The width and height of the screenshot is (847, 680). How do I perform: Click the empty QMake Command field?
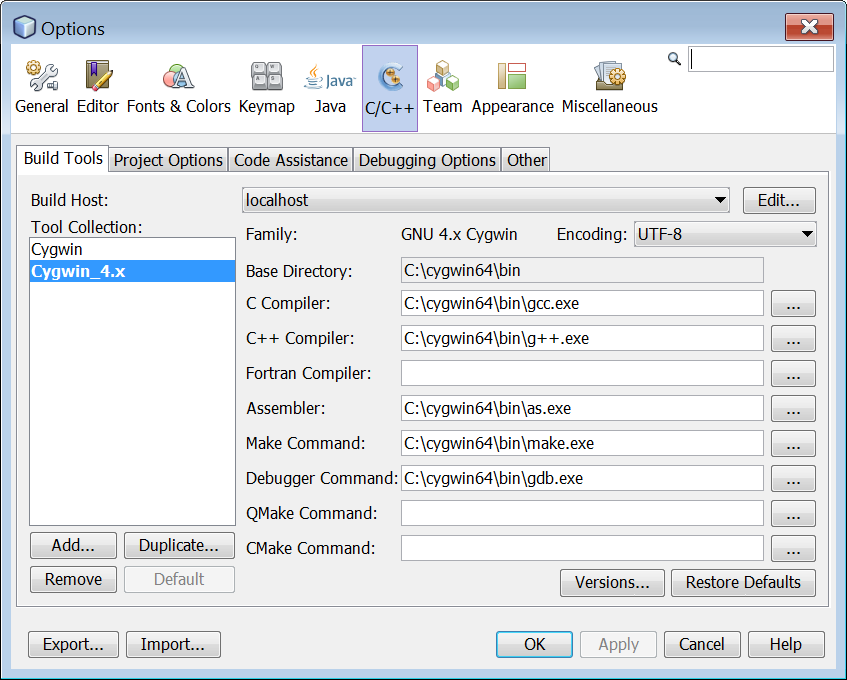(582, 513)
